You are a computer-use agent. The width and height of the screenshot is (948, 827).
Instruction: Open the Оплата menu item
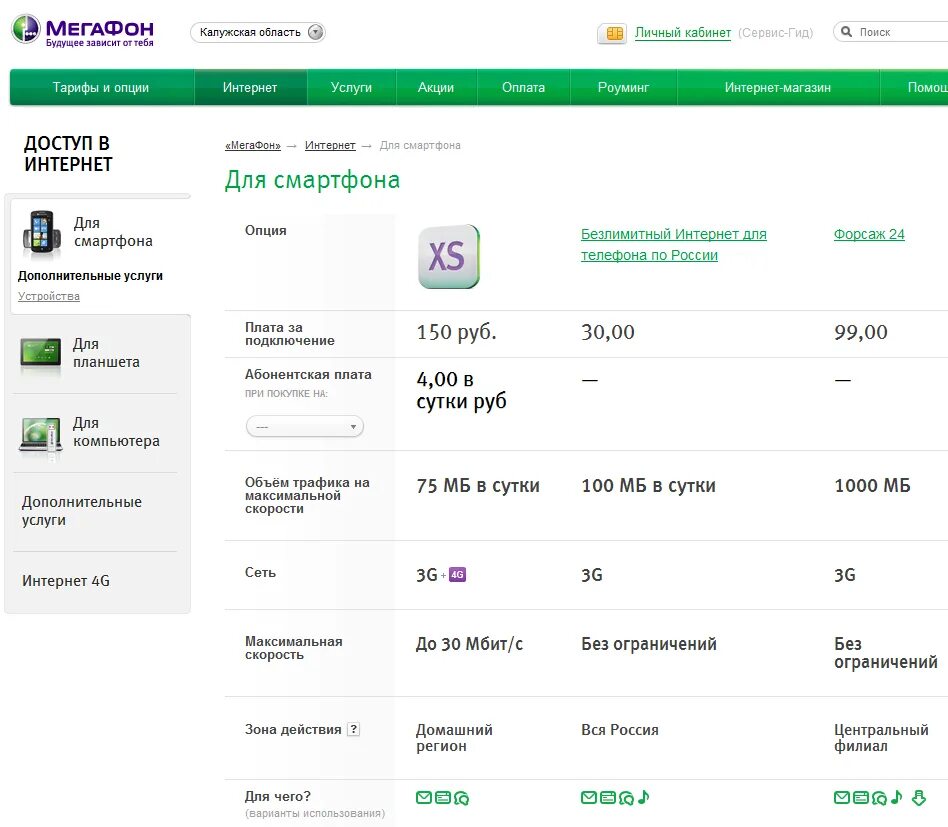coord(524,88)
